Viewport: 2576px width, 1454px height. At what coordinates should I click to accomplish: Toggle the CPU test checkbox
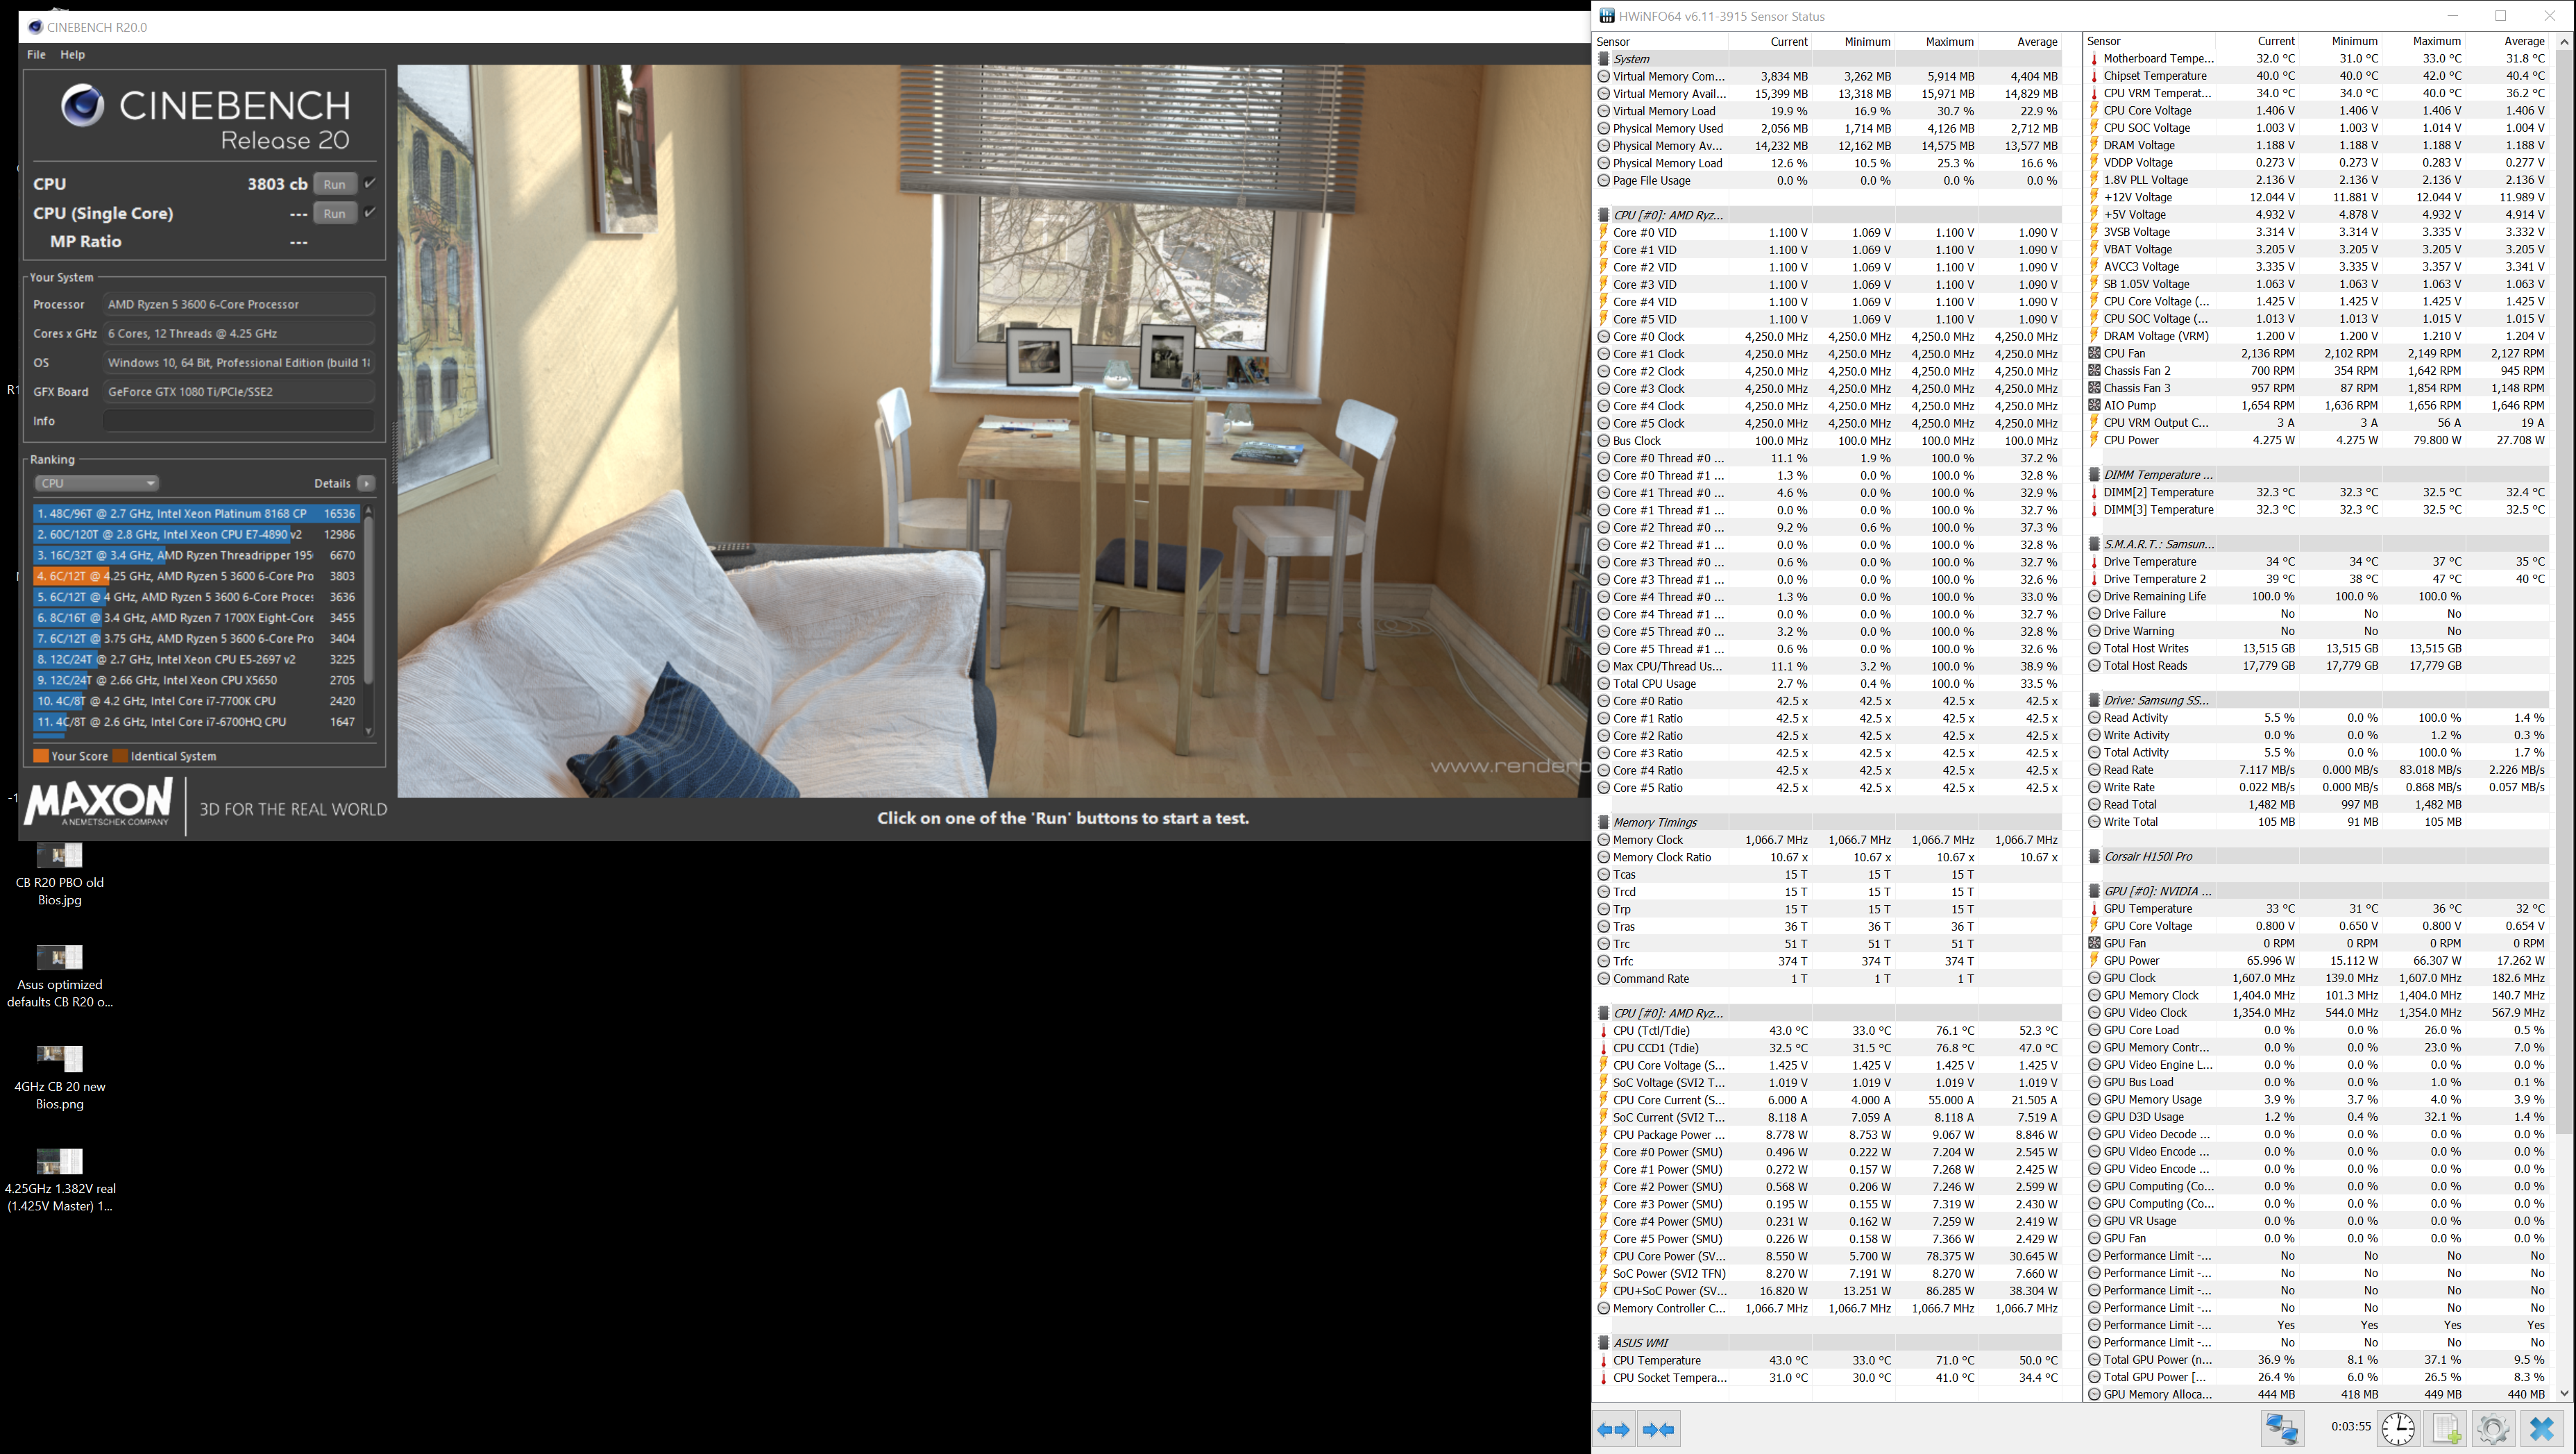coord(370,183)
